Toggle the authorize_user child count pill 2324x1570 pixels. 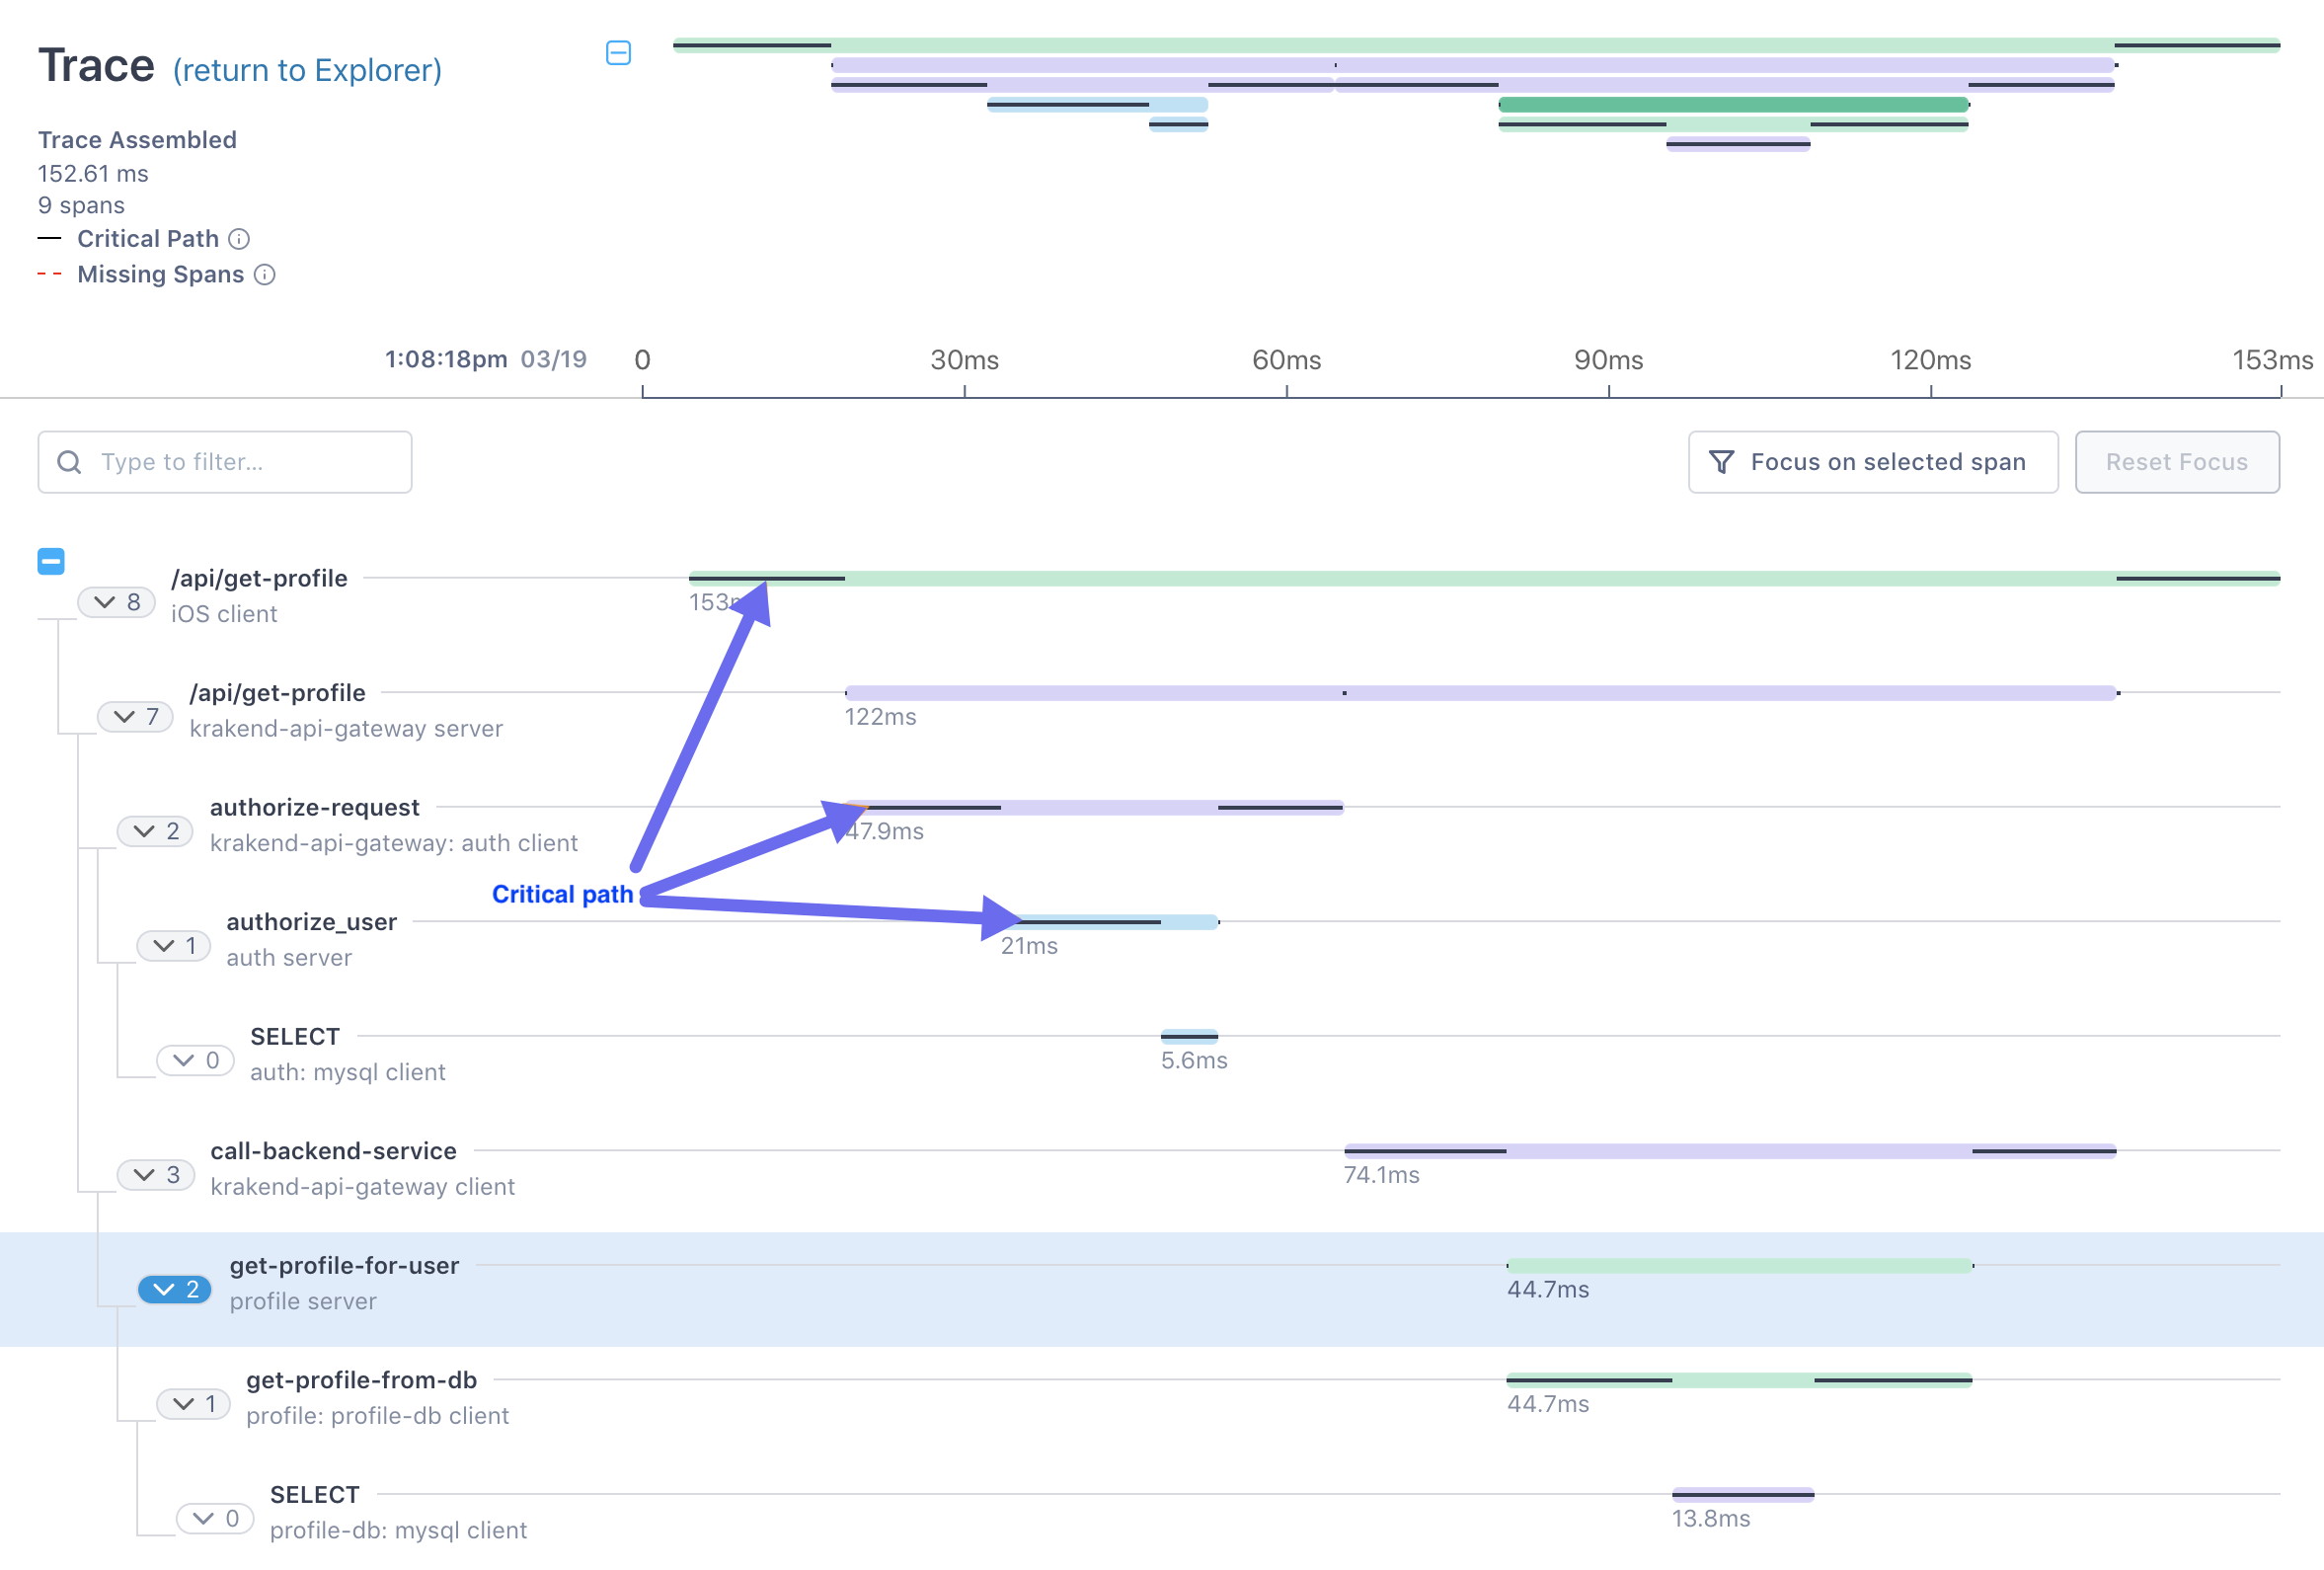pyautogui.click(x=174, y=946)
